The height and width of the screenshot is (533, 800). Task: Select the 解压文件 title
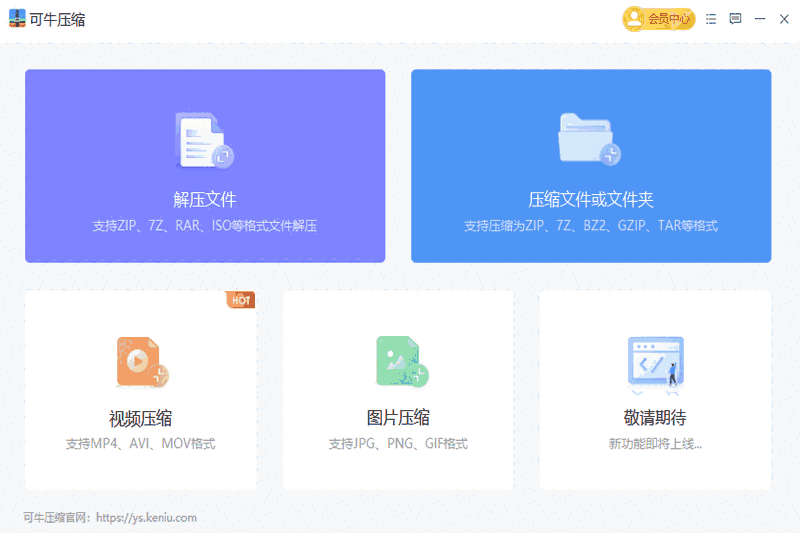coord(205,199)
